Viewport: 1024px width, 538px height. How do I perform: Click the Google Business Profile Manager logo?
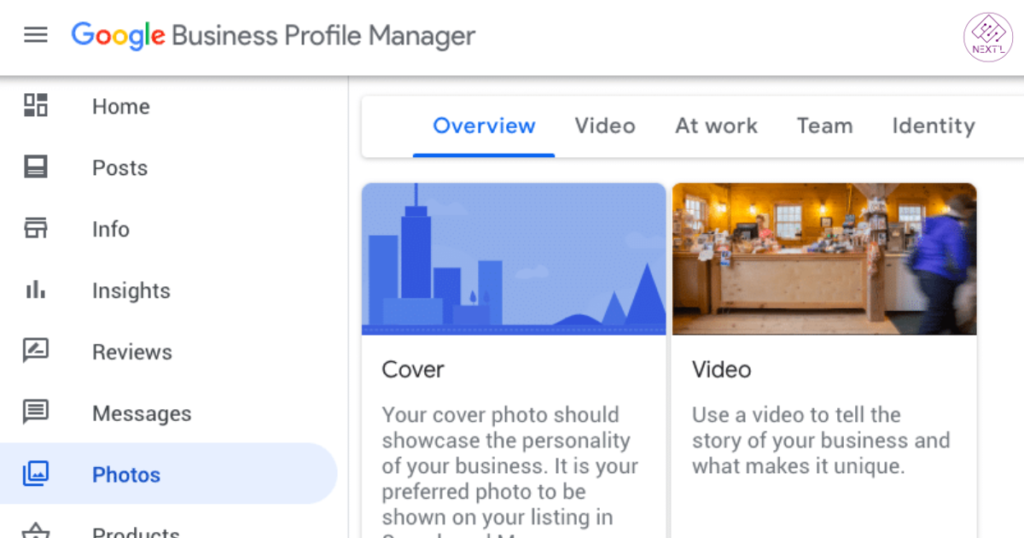[x=273, y=36]
